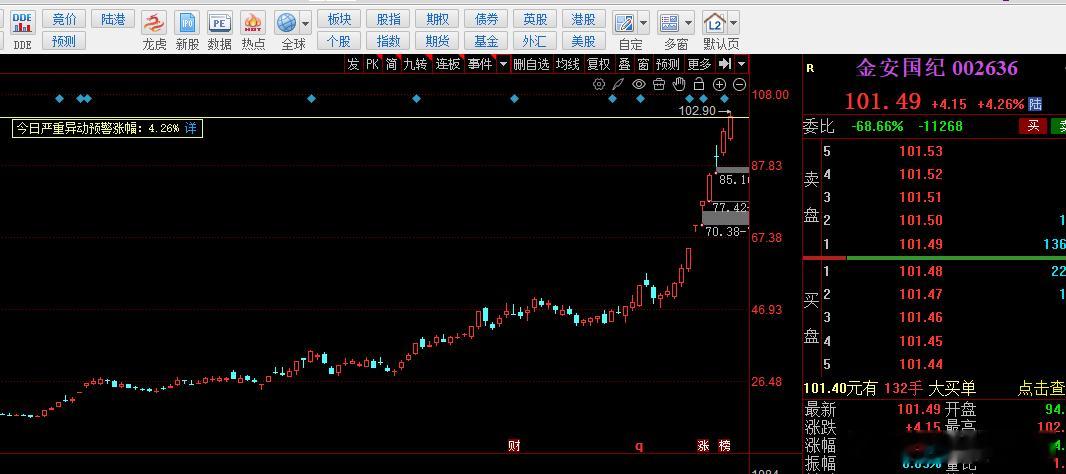The height and width of the screenshot is (474, 1066).
Task: Click the red-green buy/sell ratio bar
Action: click(x=934, y=258)
